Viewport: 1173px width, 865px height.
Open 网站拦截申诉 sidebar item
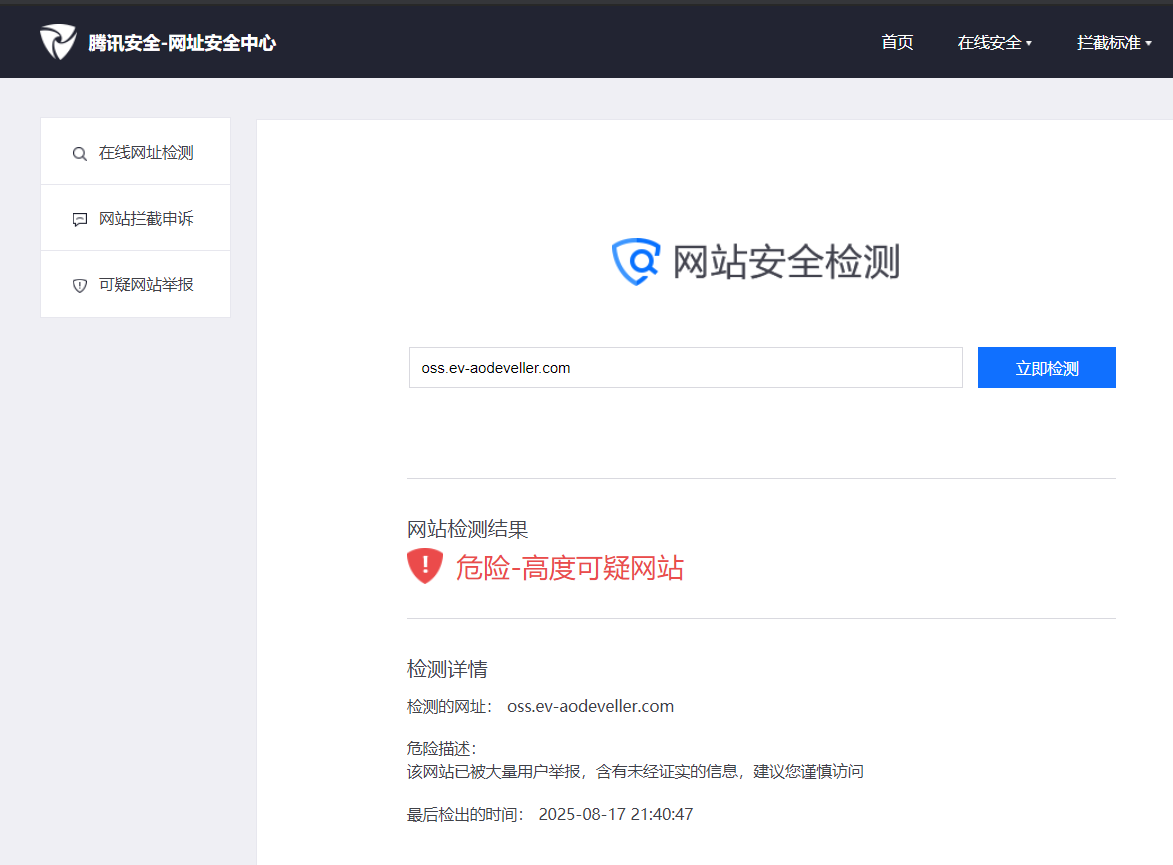click(135, 218)
